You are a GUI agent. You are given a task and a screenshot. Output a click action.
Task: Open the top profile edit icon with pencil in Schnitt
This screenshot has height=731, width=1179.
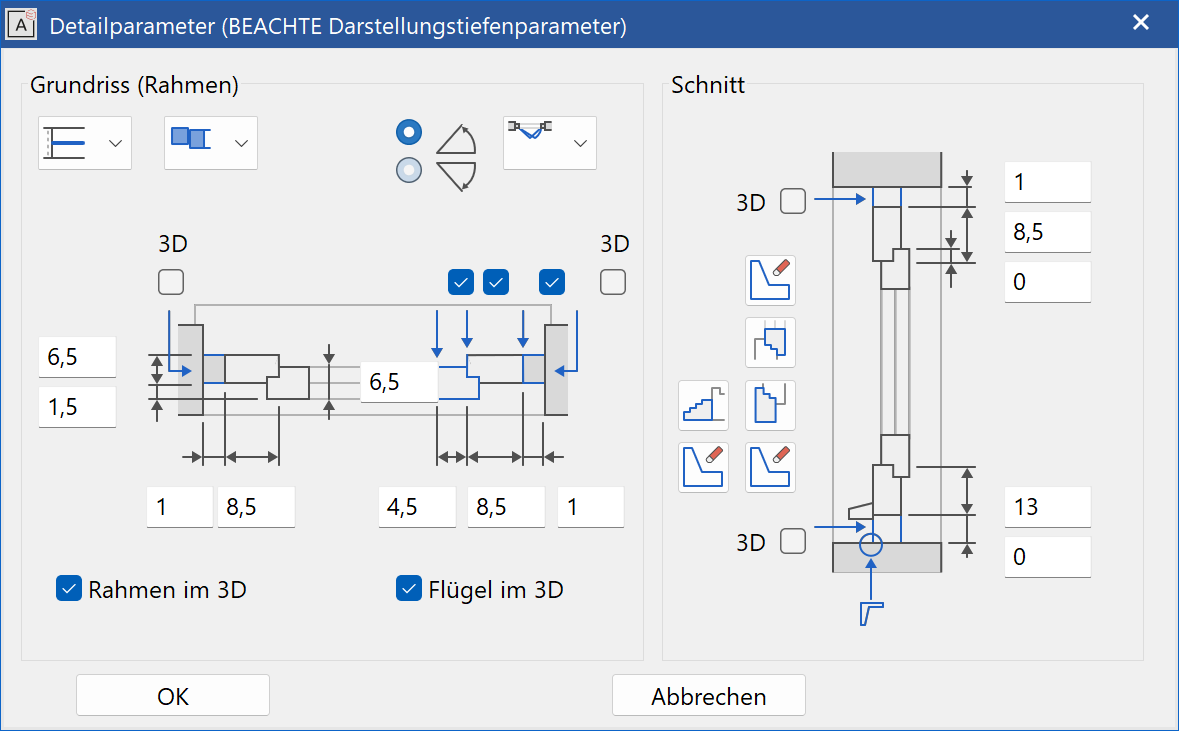[770, 281]
